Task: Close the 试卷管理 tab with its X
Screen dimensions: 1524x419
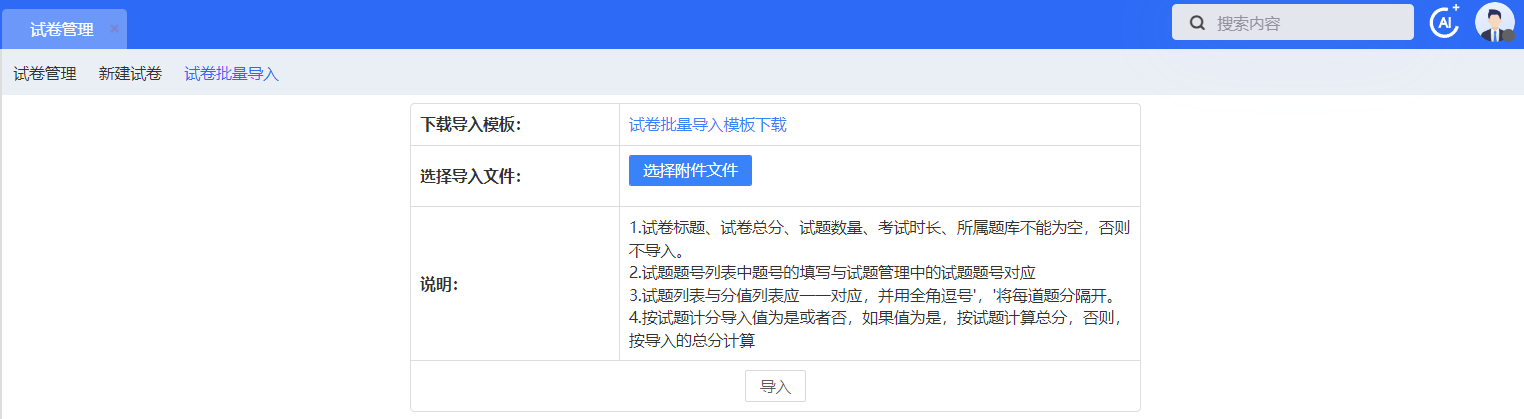Action: (x=114, y=29)
